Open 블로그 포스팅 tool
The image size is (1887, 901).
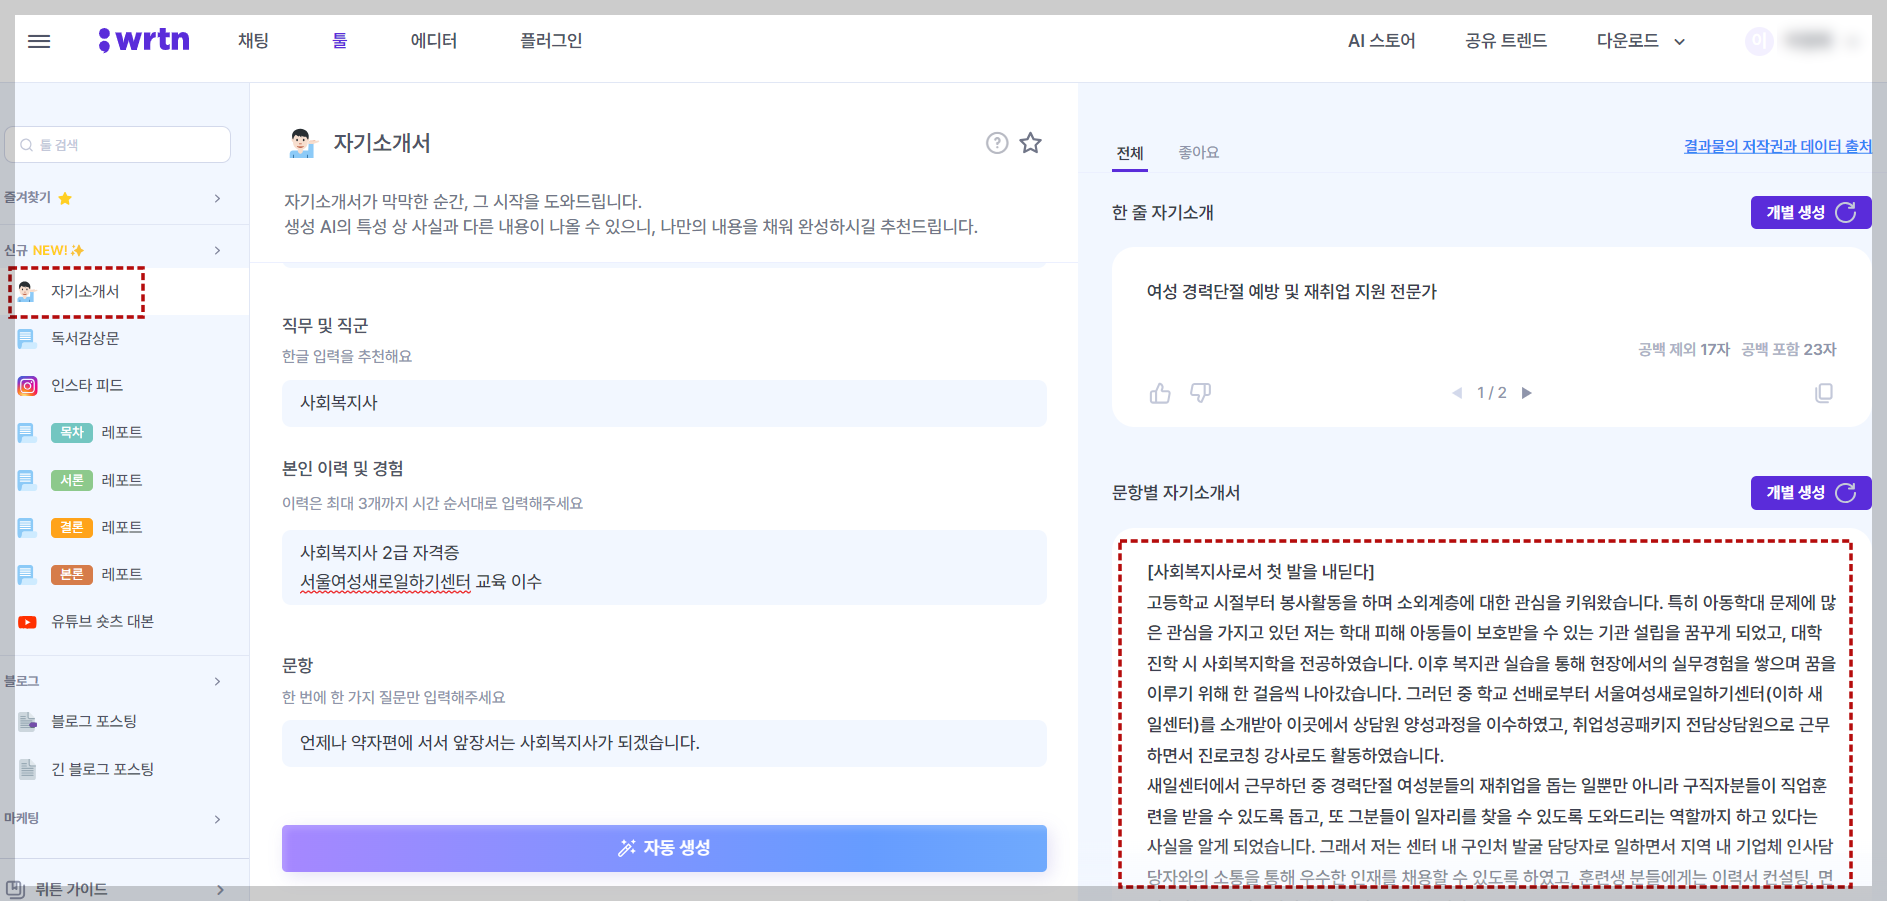(x=94, y=721)
